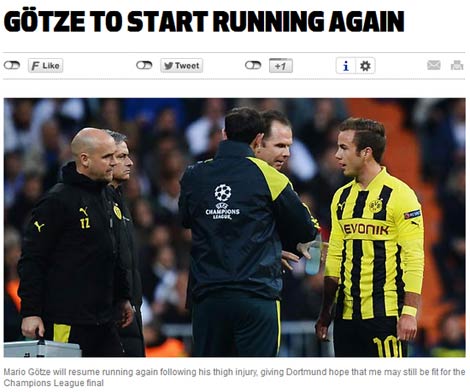Enable the Google +1 toggle switch
The image size is (470, 392).
coord(253,65)
